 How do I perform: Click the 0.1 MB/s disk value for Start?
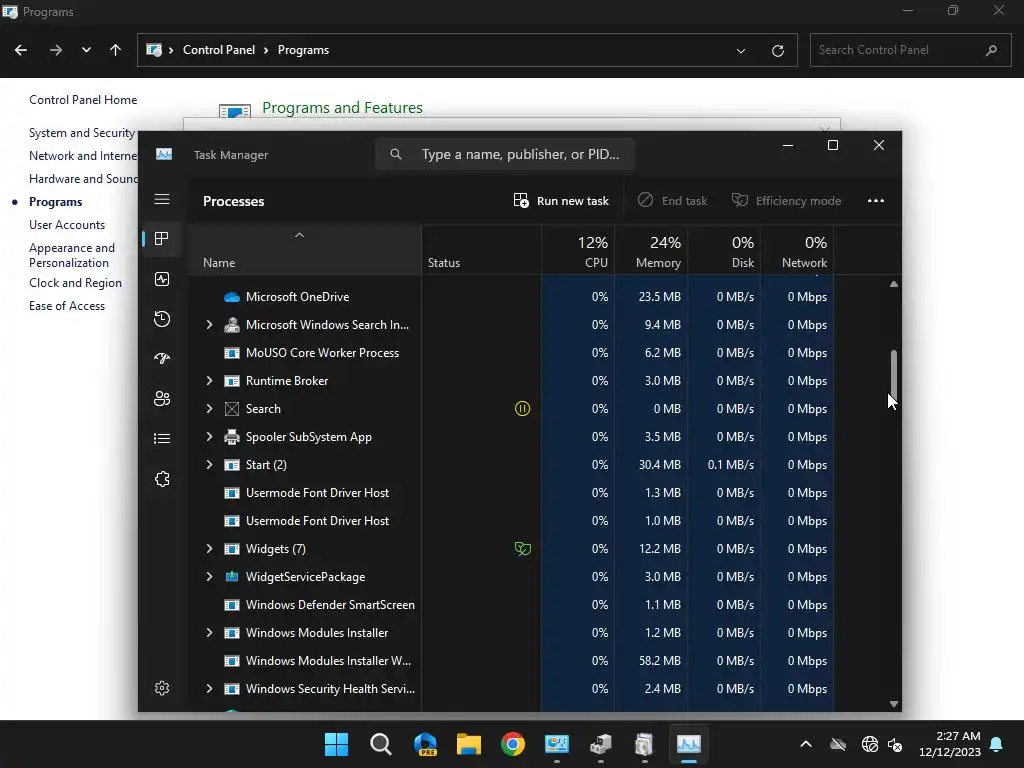point(731,464)
